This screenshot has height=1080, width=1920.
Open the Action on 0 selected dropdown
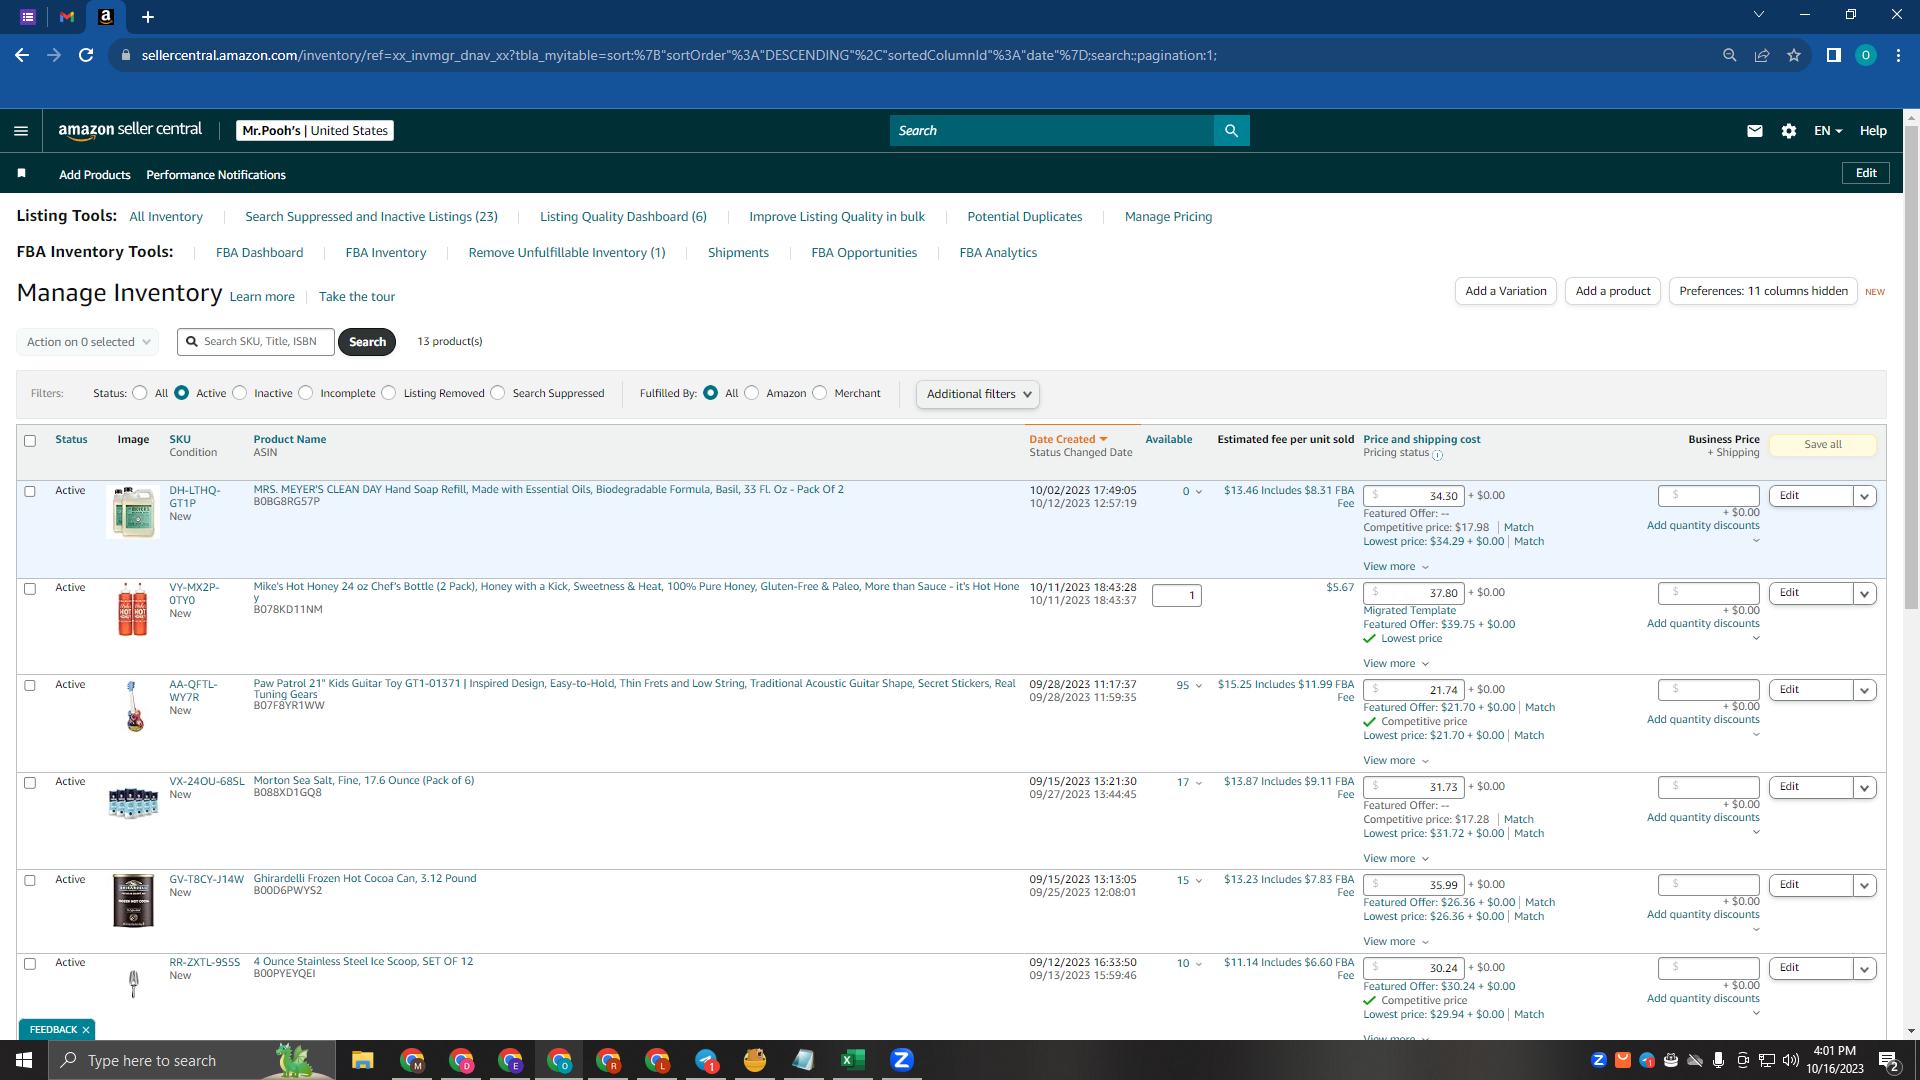[88, 342]
